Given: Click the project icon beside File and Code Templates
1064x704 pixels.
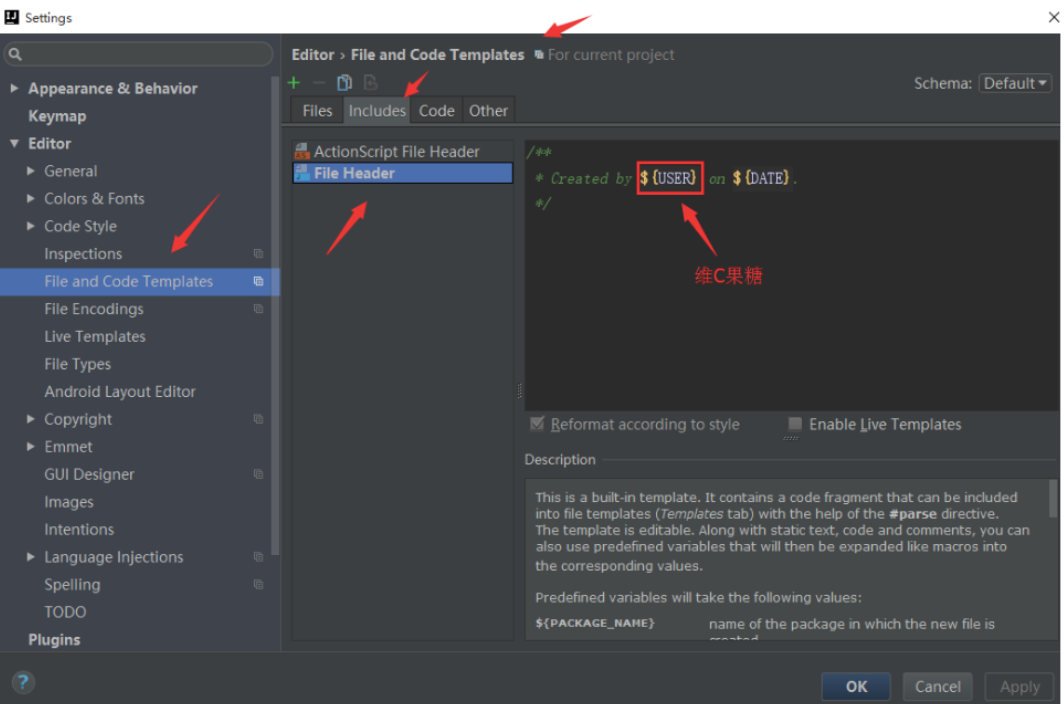Looking at the screenshot, I should click(x=259, y=281).
